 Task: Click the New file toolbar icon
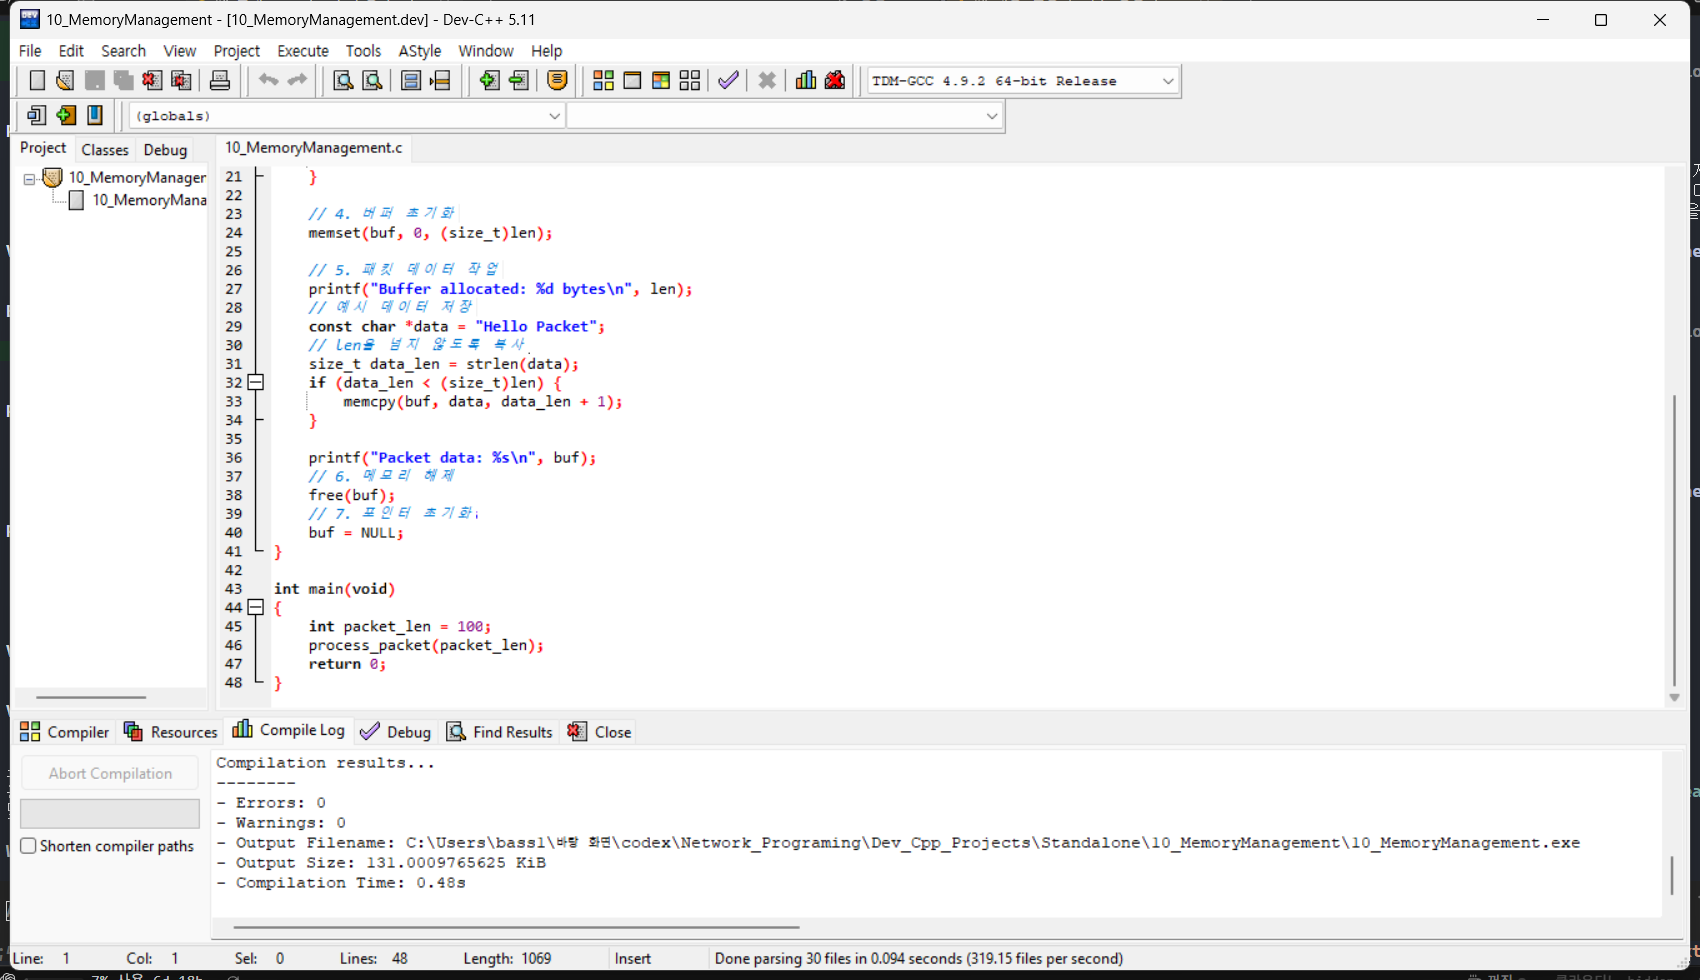coord(37,81)
